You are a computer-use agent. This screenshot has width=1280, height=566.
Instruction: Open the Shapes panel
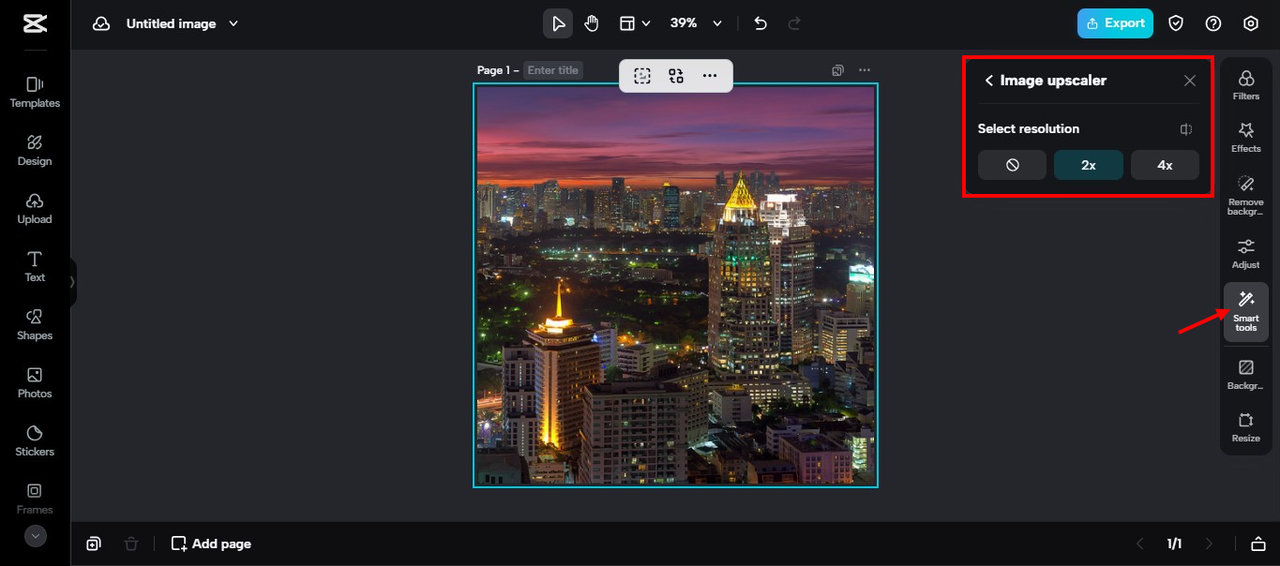tap(34, 324)
